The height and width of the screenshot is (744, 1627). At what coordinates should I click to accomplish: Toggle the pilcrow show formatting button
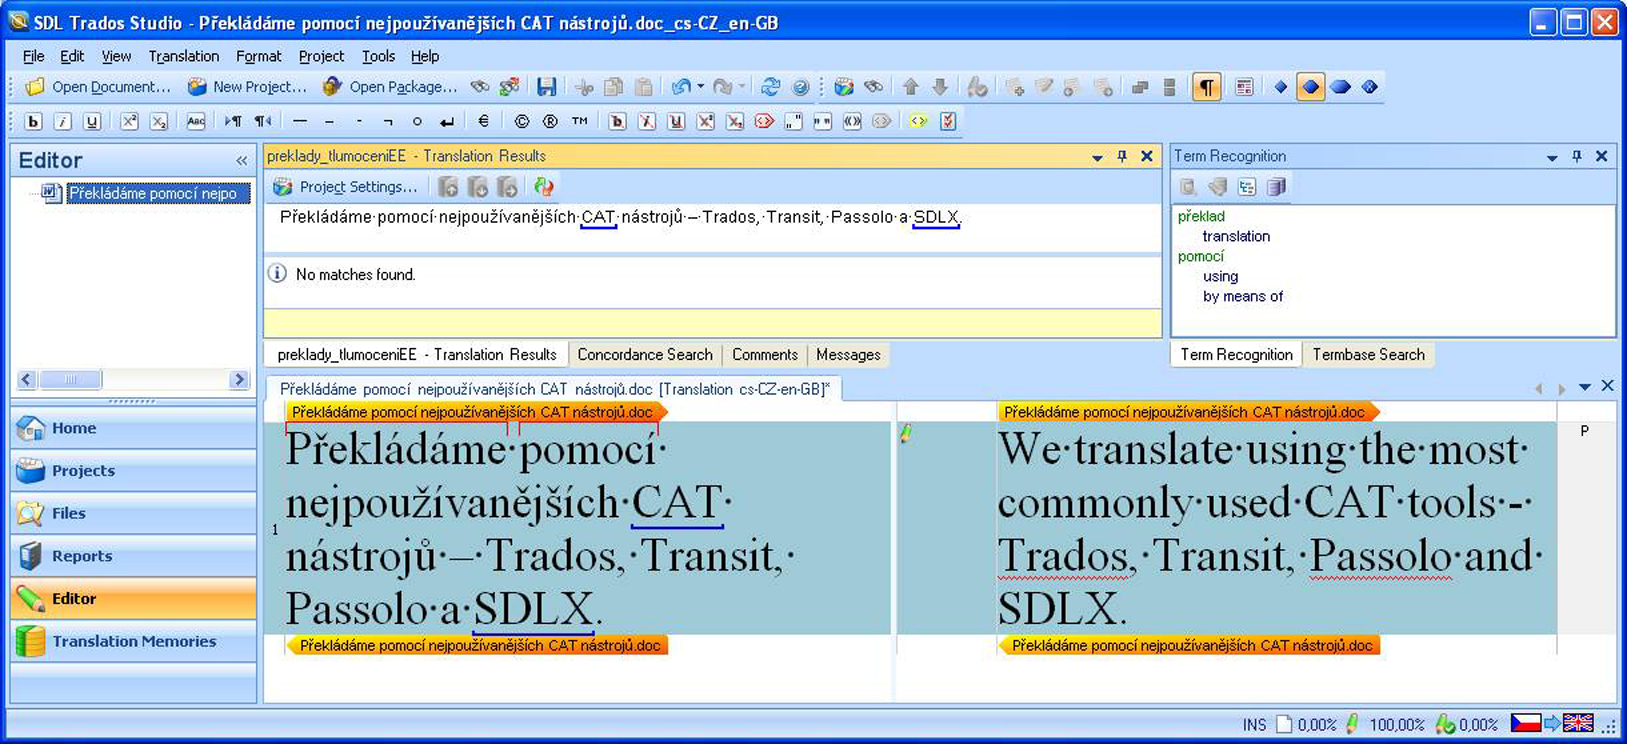coord(1207,87)
